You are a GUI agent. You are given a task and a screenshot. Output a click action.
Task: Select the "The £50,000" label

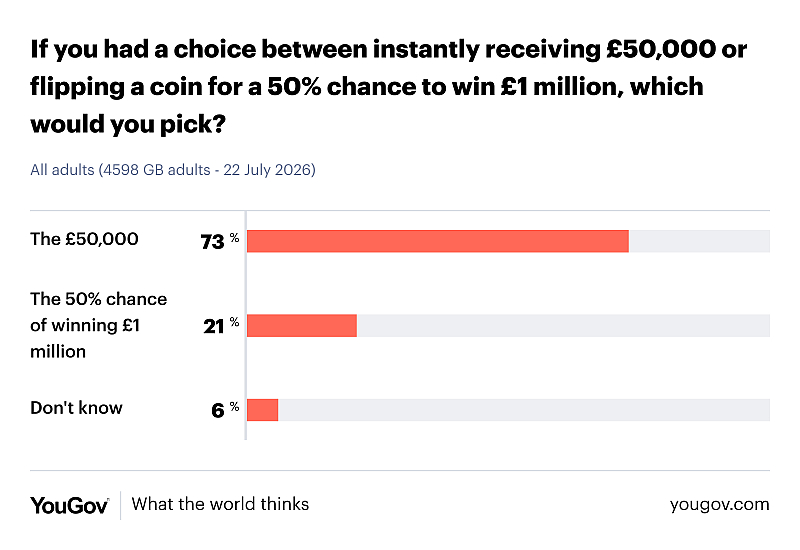pos(84,239)
